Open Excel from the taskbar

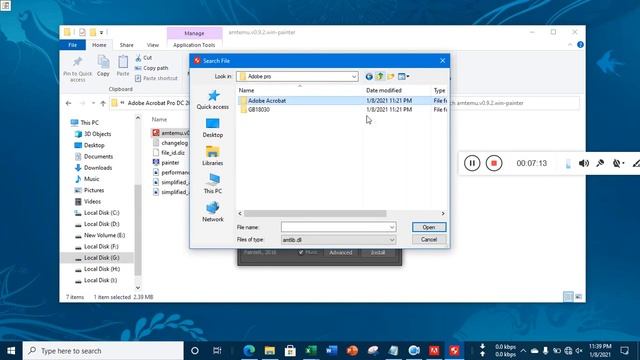(311, 351)
